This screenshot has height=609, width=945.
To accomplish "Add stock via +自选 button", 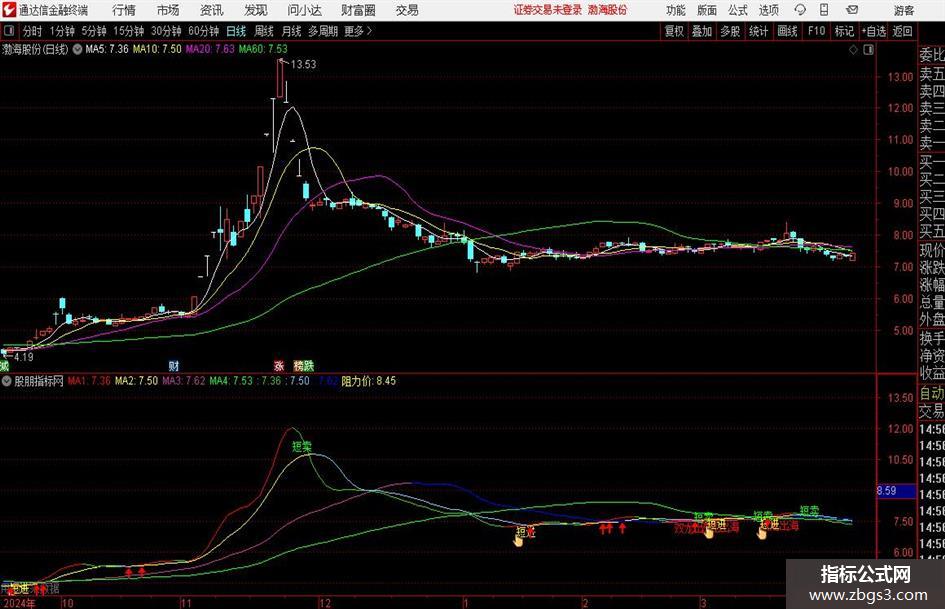I will click(873, 31).
